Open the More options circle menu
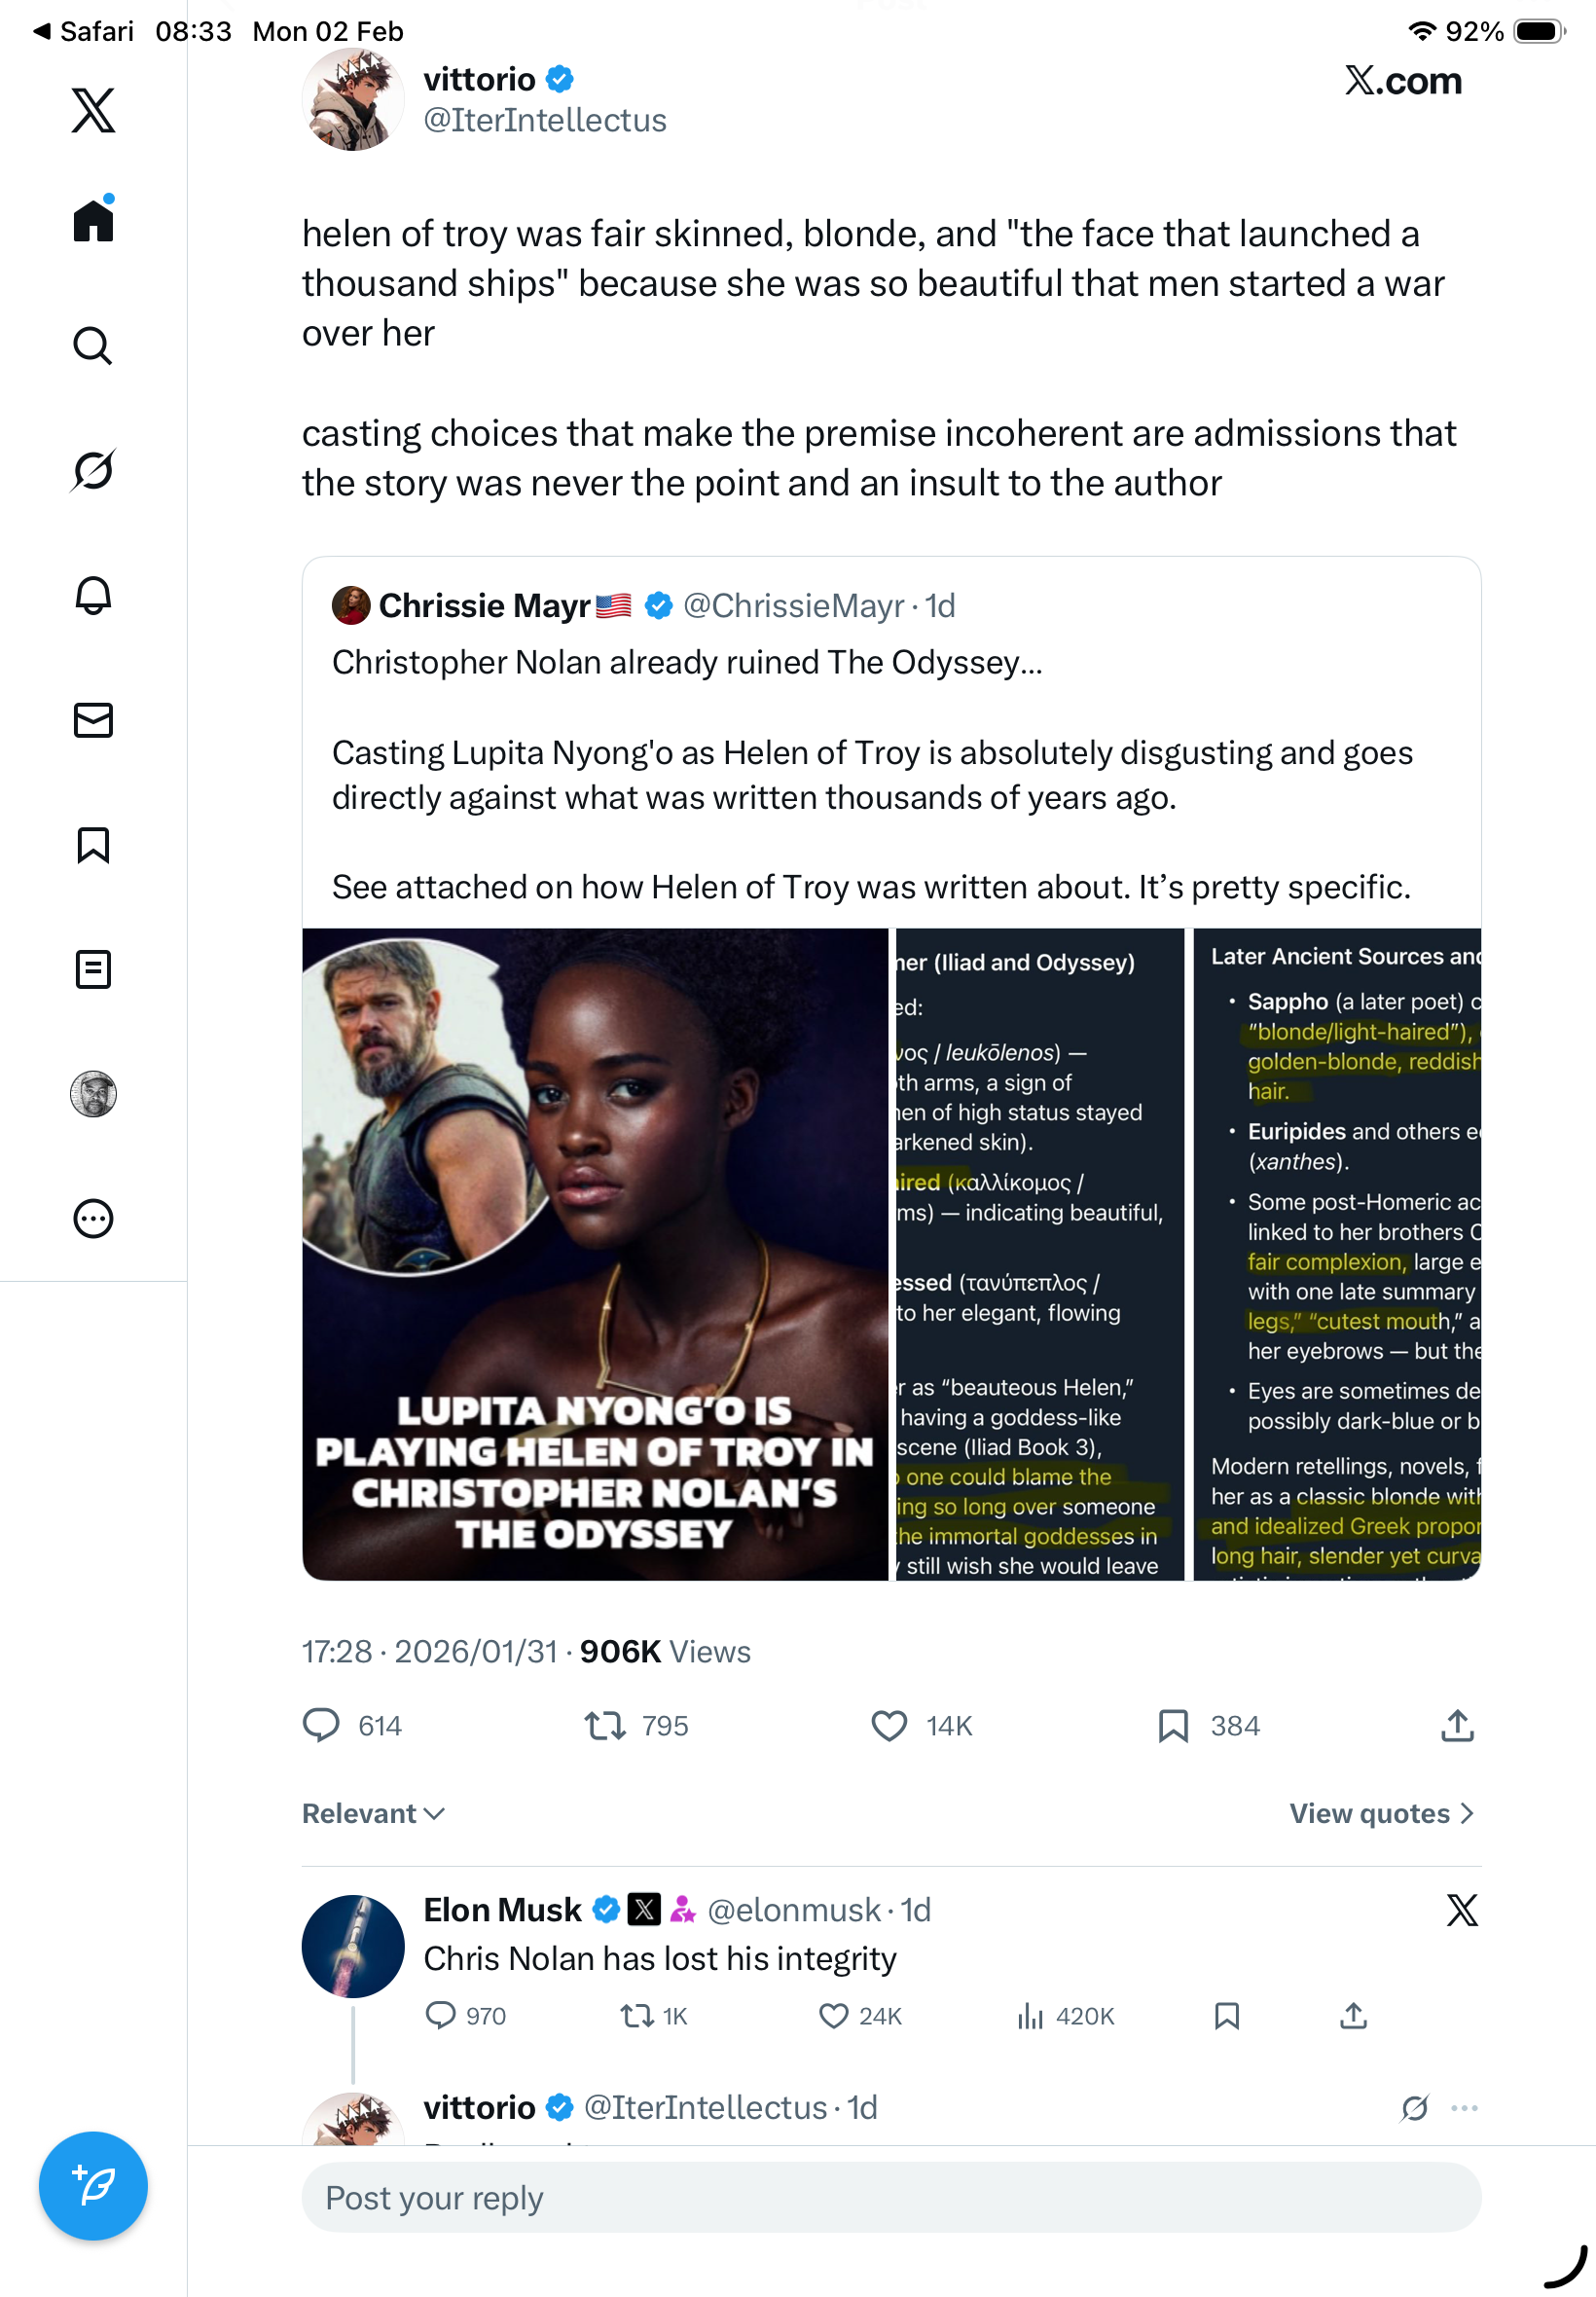Image resolution: width=1596 pixels, height=2297 pixels. click(x=93, y=1218)
